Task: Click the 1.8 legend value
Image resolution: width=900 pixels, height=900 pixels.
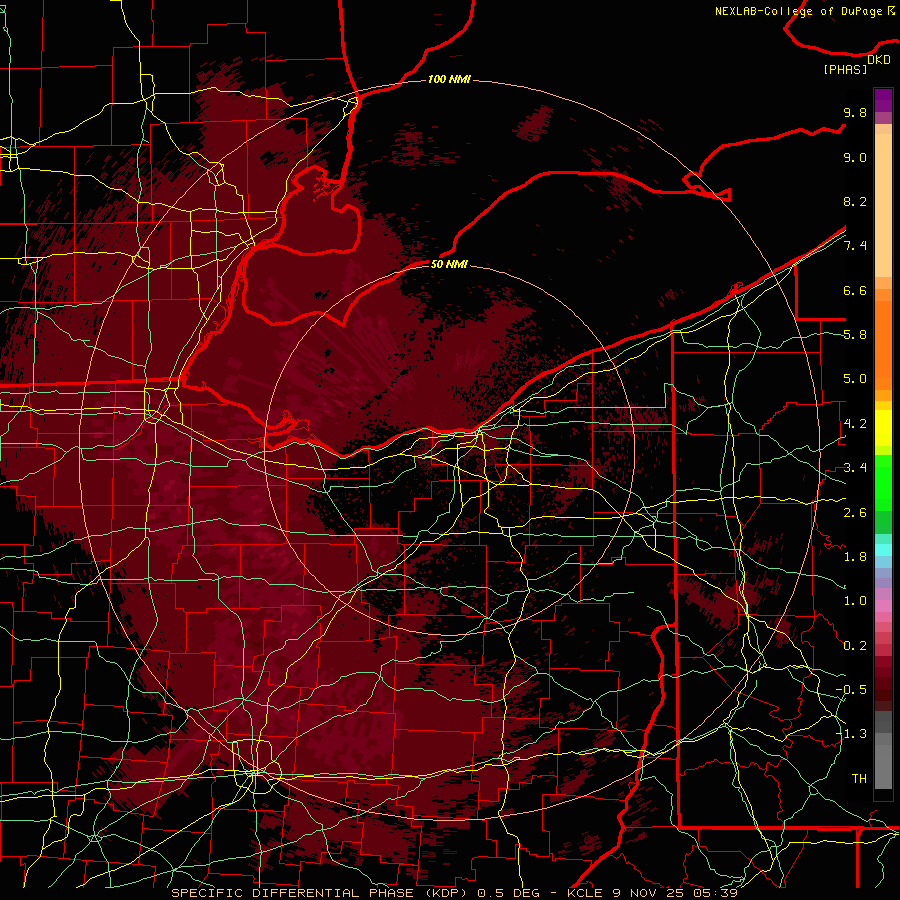Action: pyautogui.click(x=855, y=557)
